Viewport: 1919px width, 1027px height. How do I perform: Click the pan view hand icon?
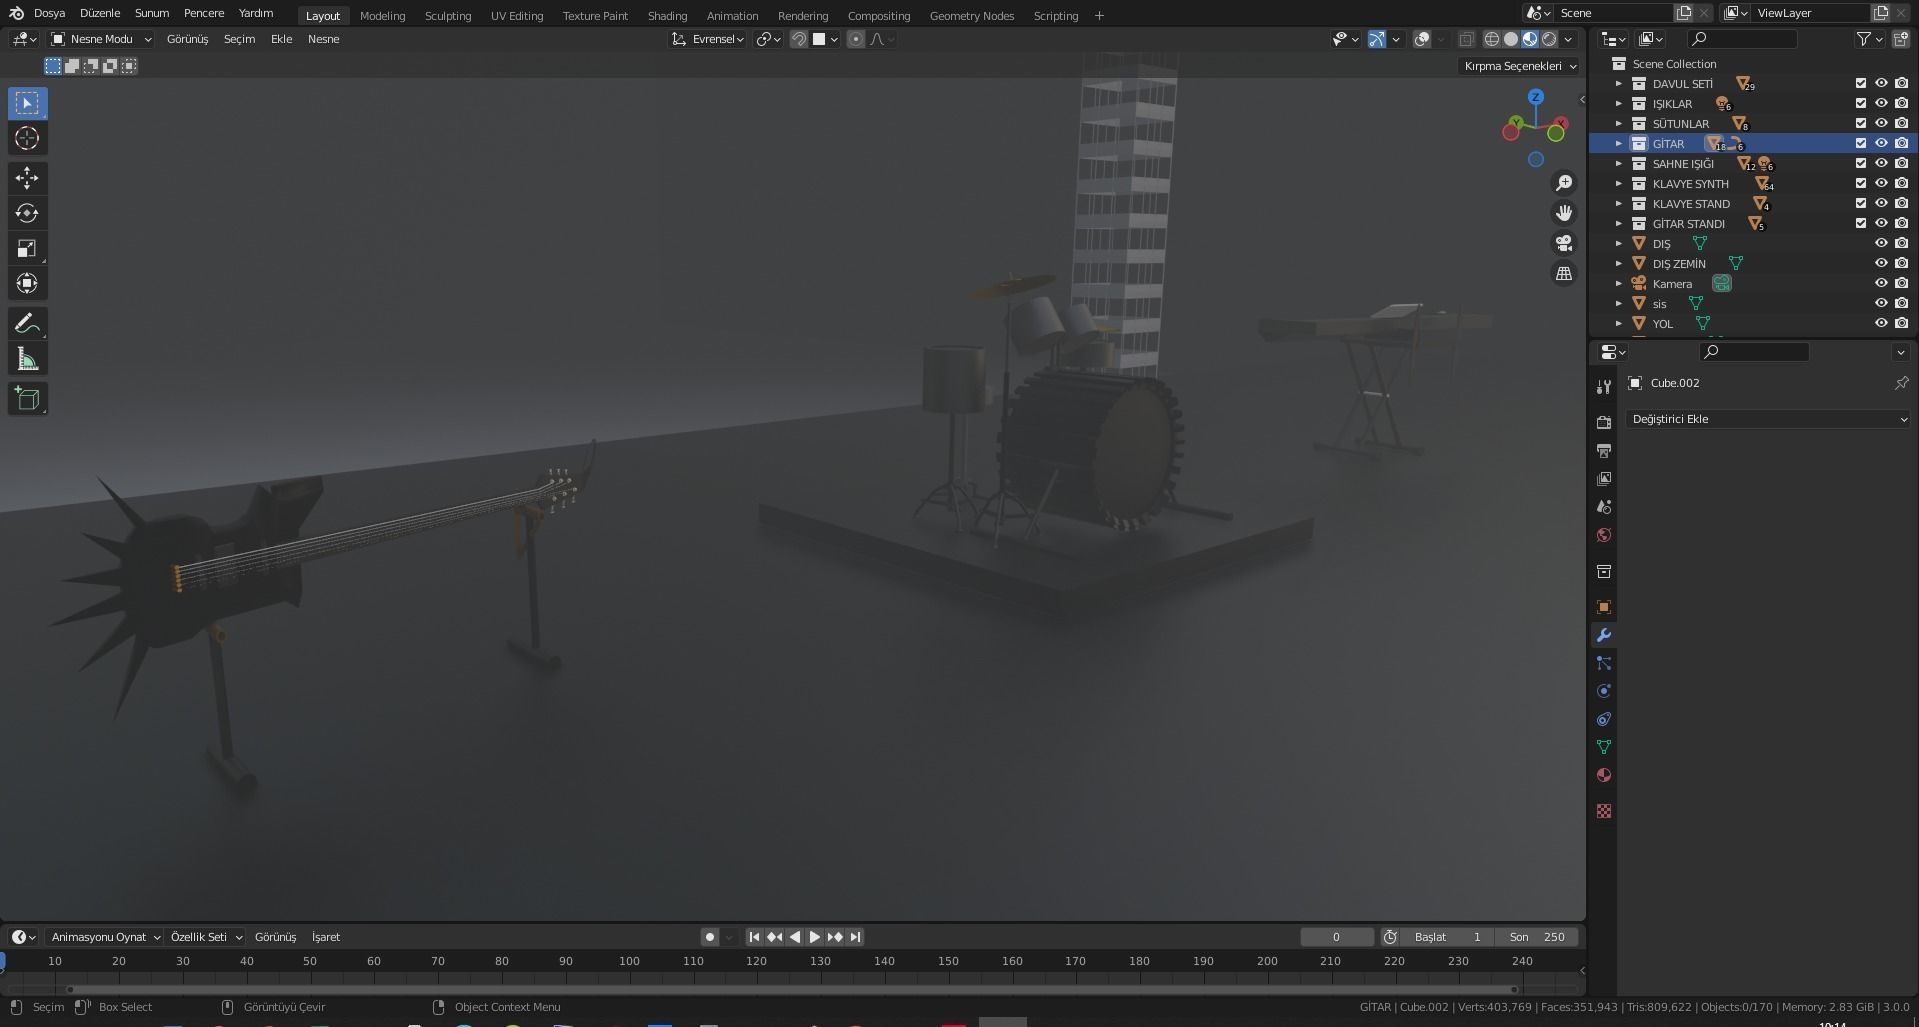[x=1564, y=213]
